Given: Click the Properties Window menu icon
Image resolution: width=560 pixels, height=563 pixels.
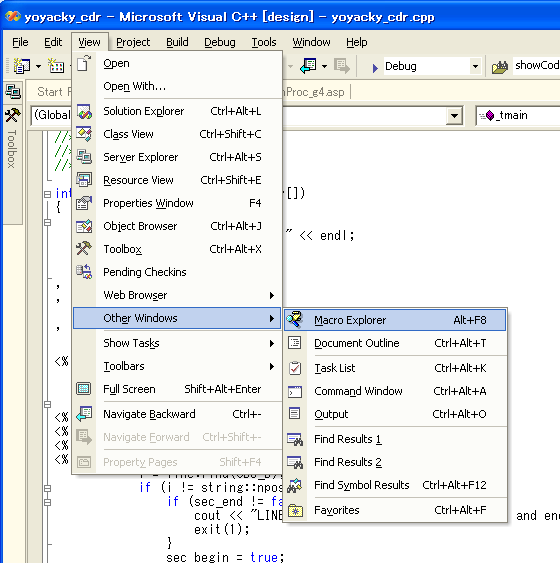Looking at the screenshot, I should click(x=84, y=203).
